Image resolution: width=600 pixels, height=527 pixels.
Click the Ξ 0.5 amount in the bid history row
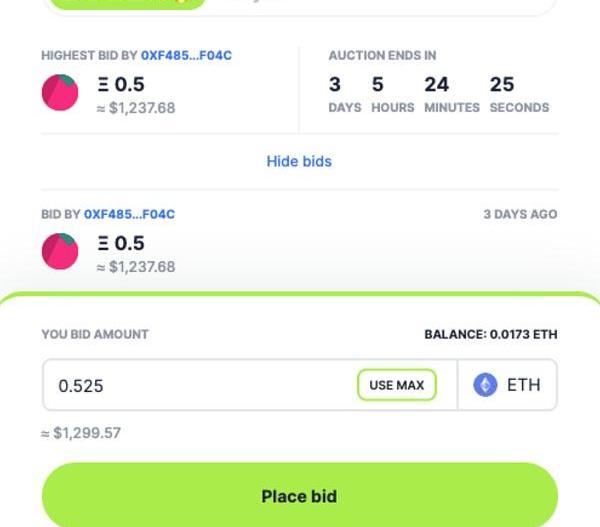coord(121,243)
